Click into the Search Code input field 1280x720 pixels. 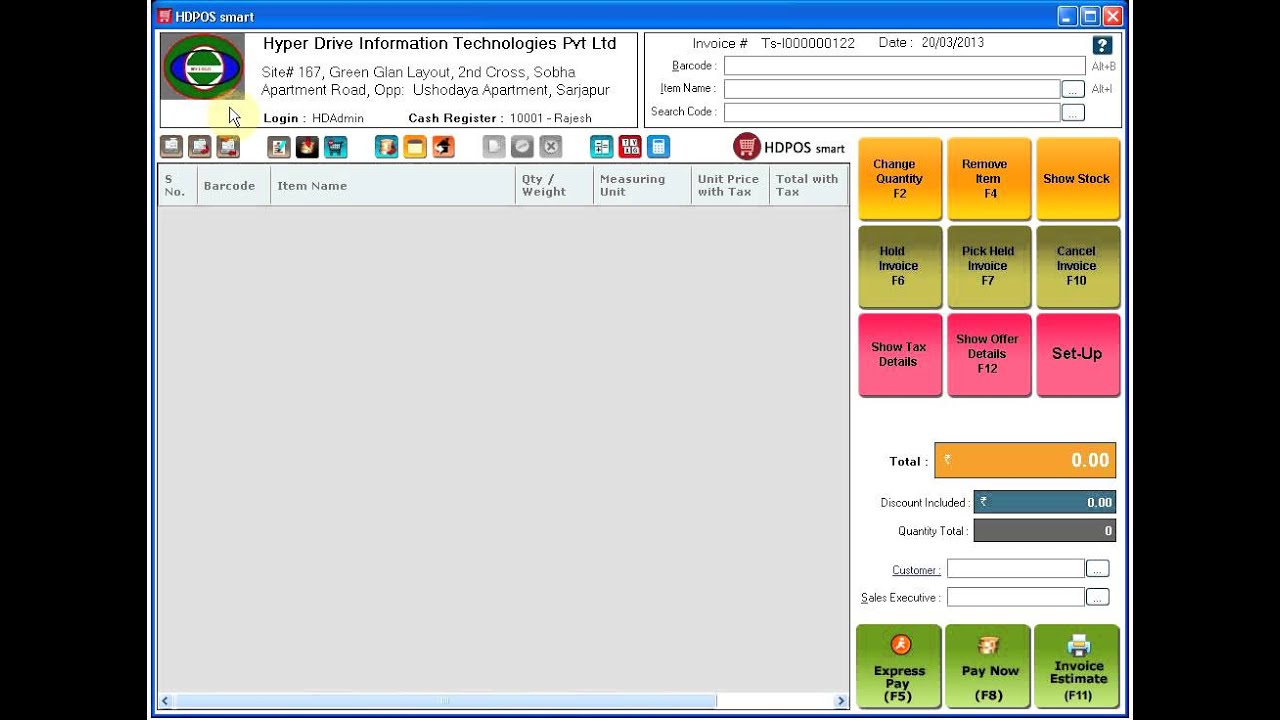point(892,112)
